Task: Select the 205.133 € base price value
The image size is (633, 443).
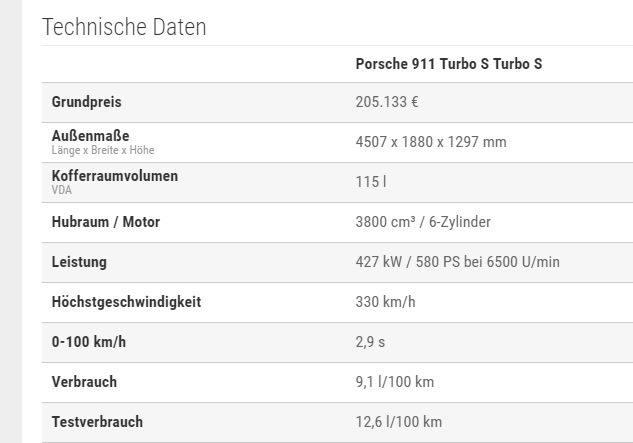Action: tap(387, 102)
